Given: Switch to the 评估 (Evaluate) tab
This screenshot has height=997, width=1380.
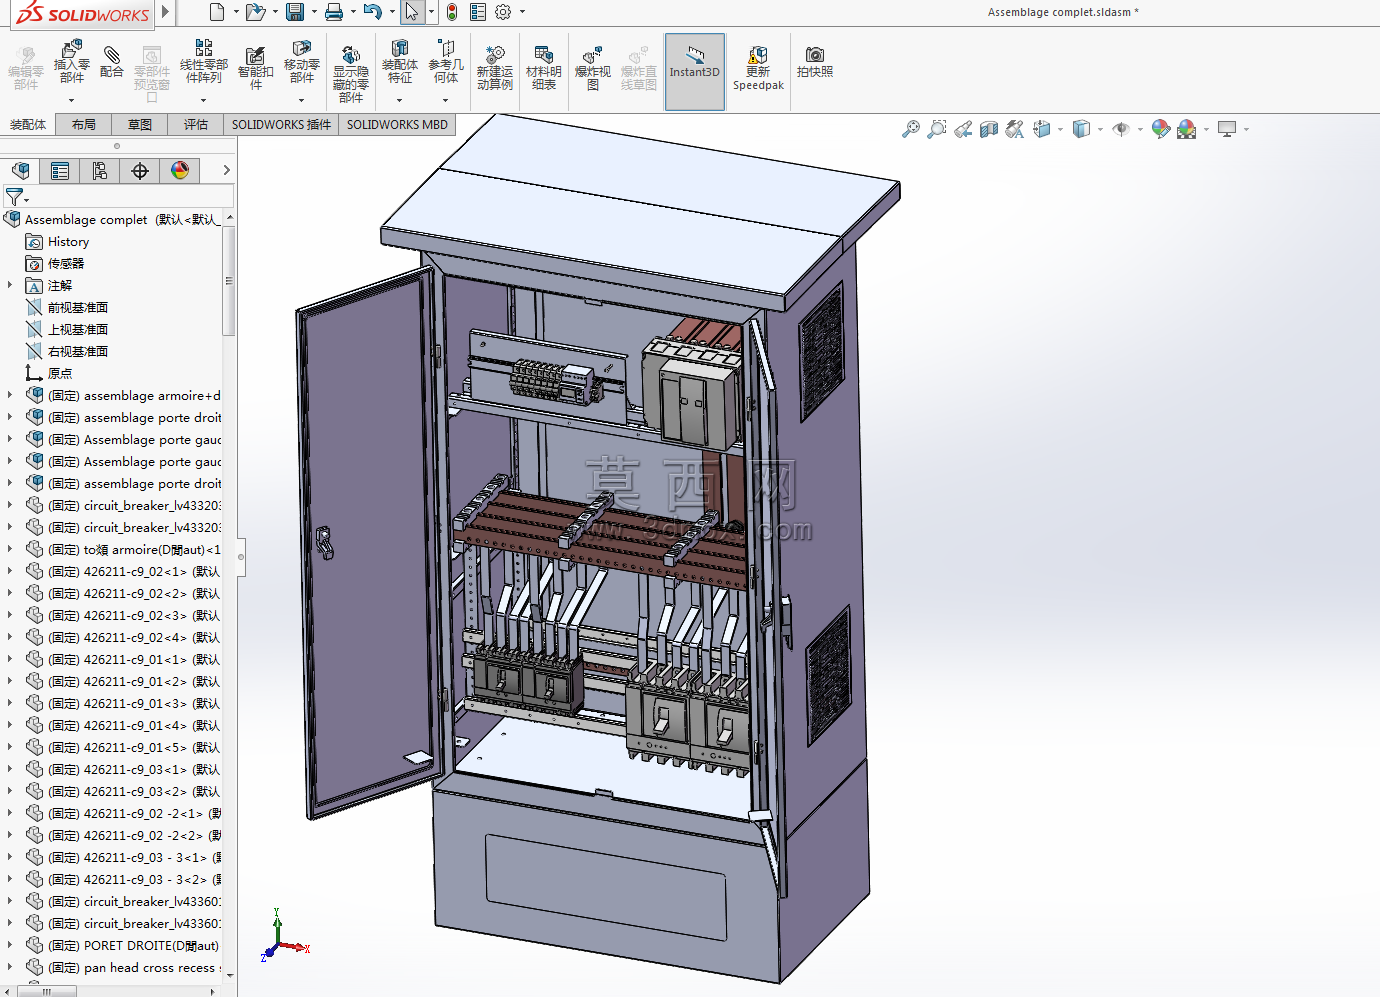Looking at the screenshot, I should [x=196, y=125].
